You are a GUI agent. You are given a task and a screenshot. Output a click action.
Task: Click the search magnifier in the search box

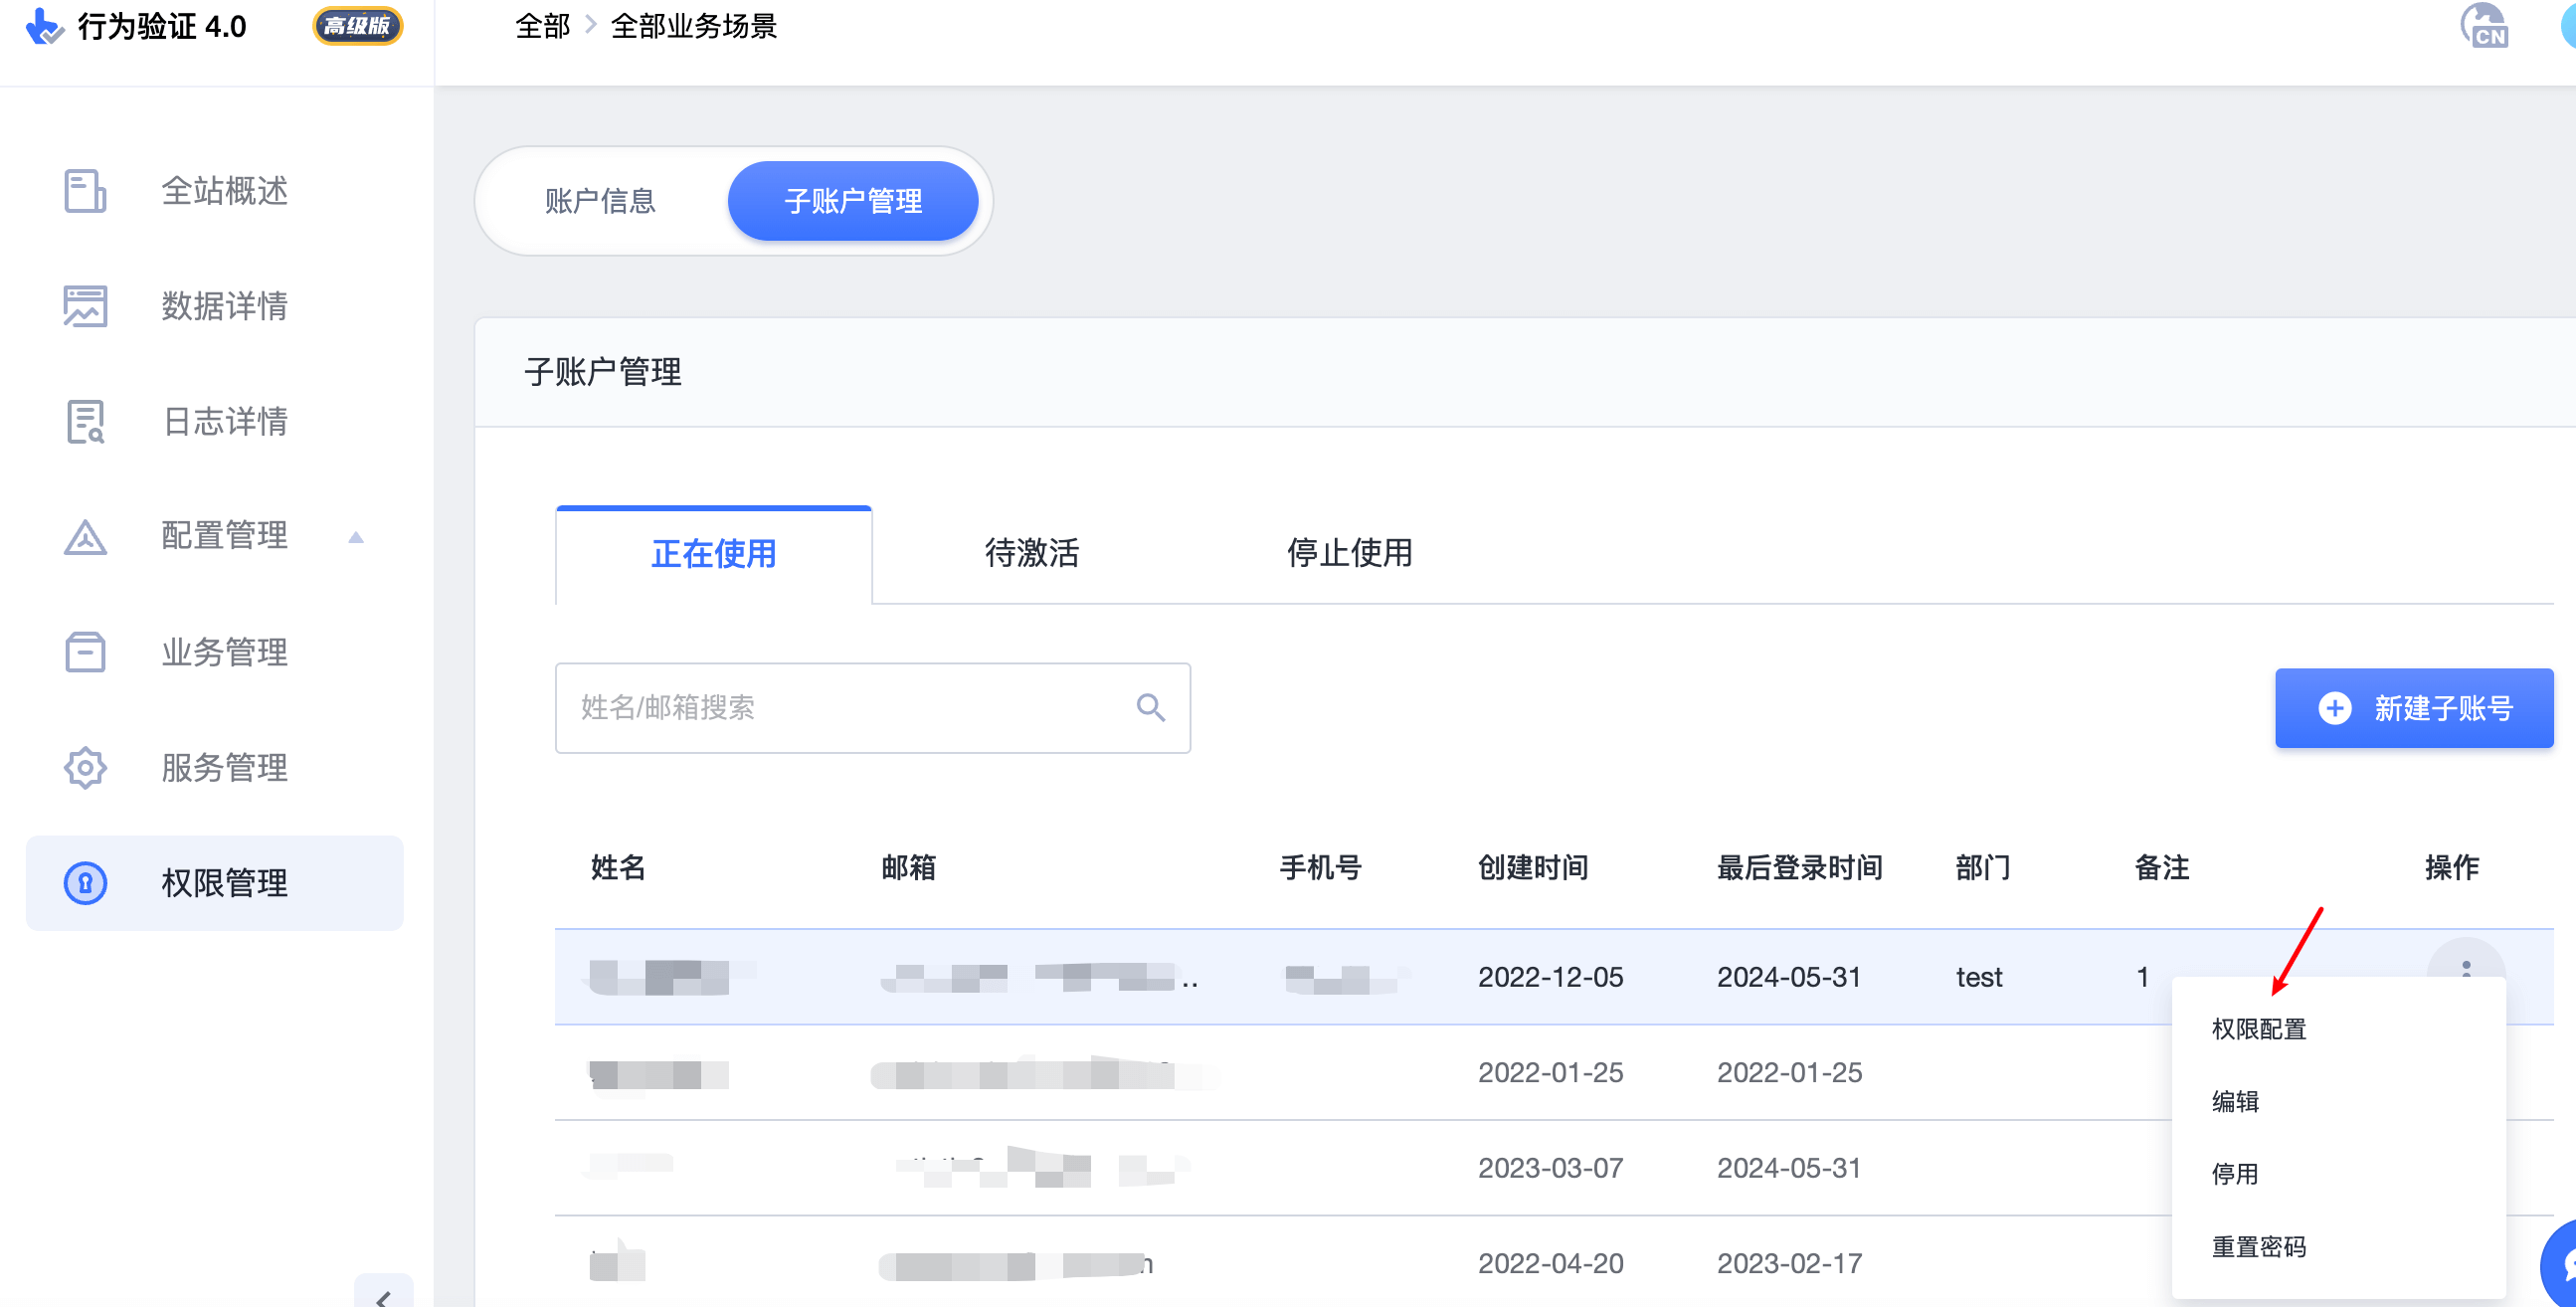click(1150, 708)
